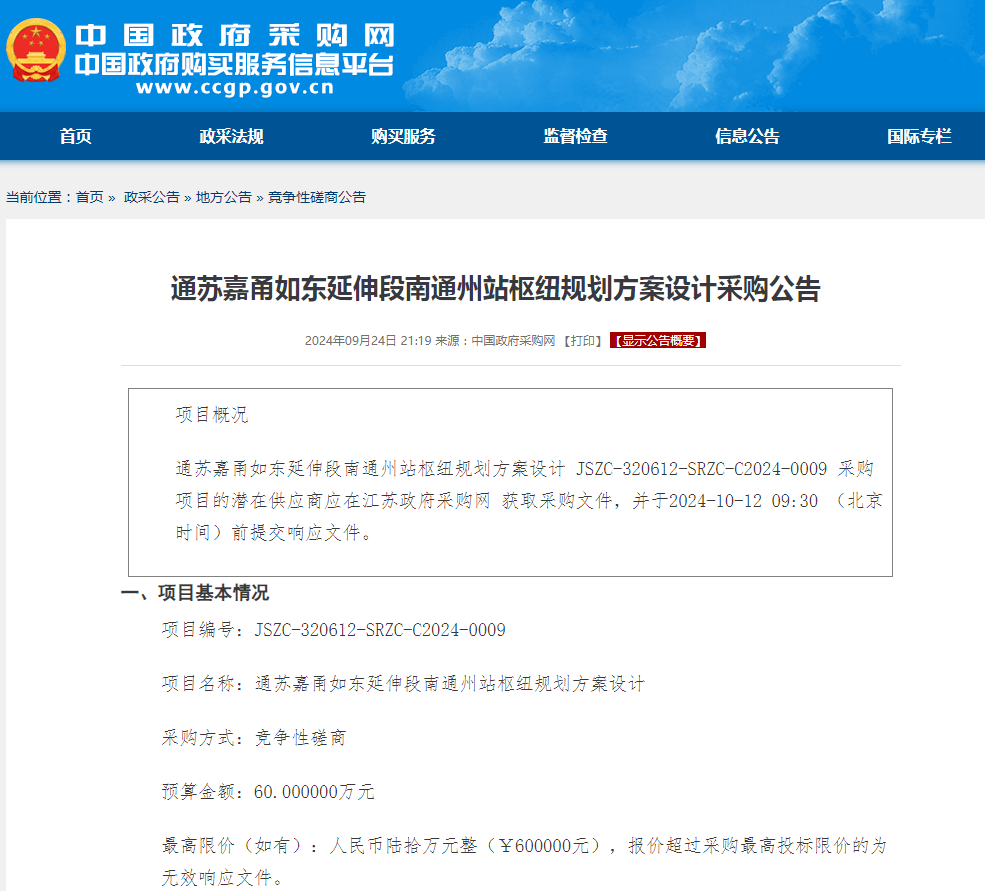This screenshot has width=985, height=891.
Task: Go to 政采公告 in the breadcrumb
Action: [x=151, y=197]
